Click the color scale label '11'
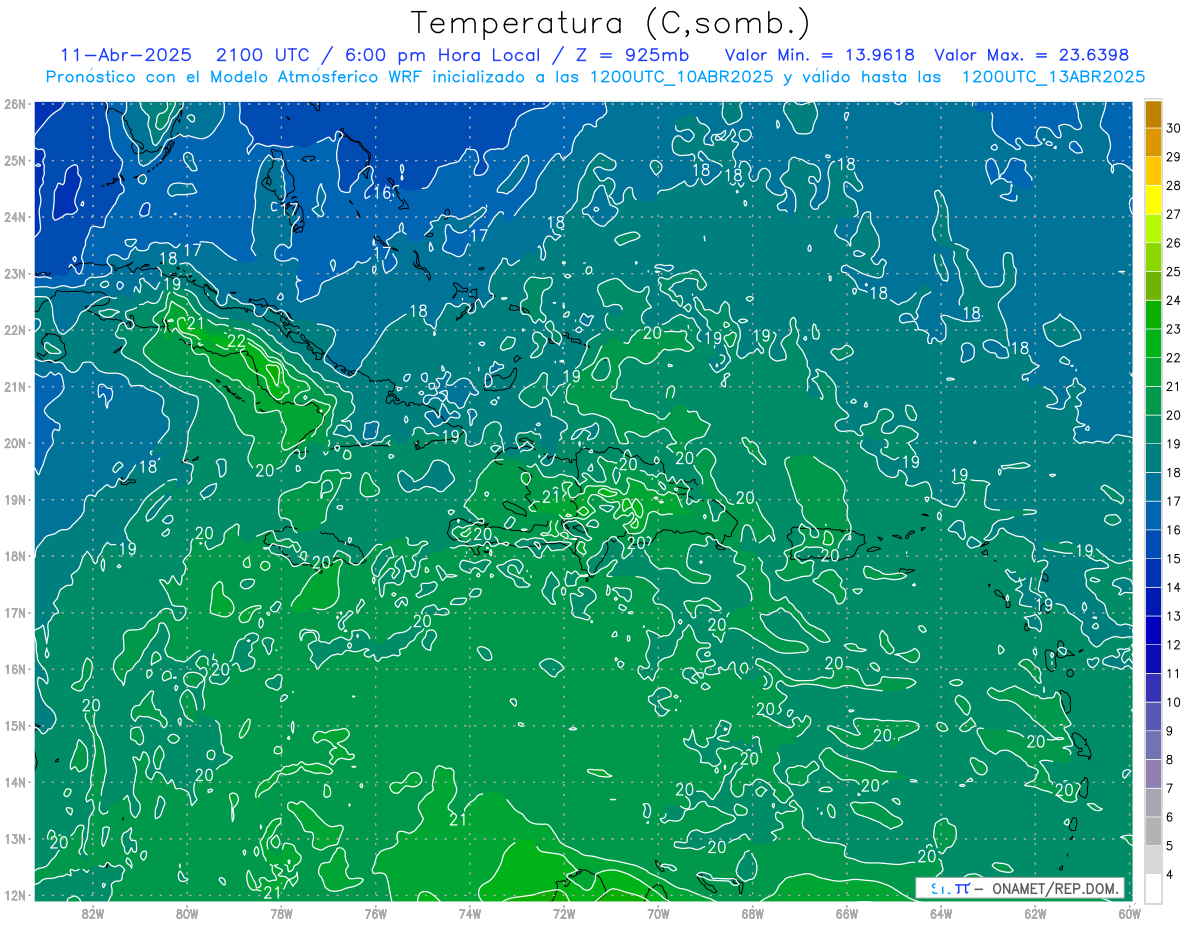1200x927 pixels. coord(1174,673)
